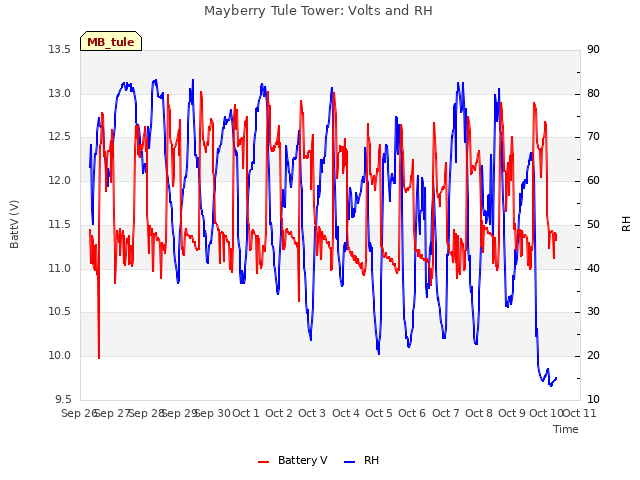The height and width of the screenshot is (480, 640).
Task: Click the red voltage dip below 10.0
Action: 99,358
